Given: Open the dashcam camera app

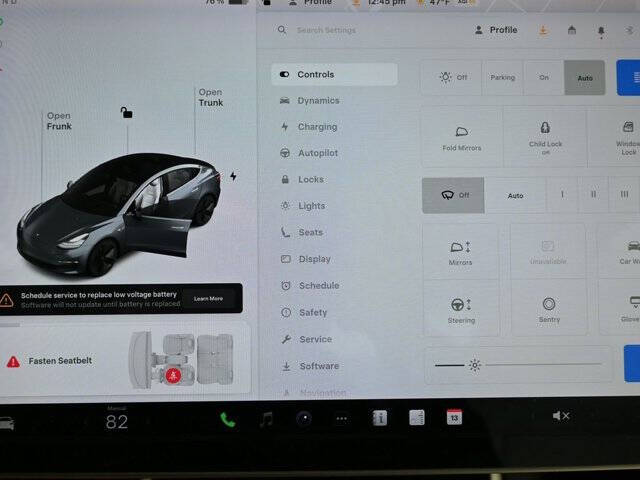Looking at the screenshot, I should click(x=304, y=418).
